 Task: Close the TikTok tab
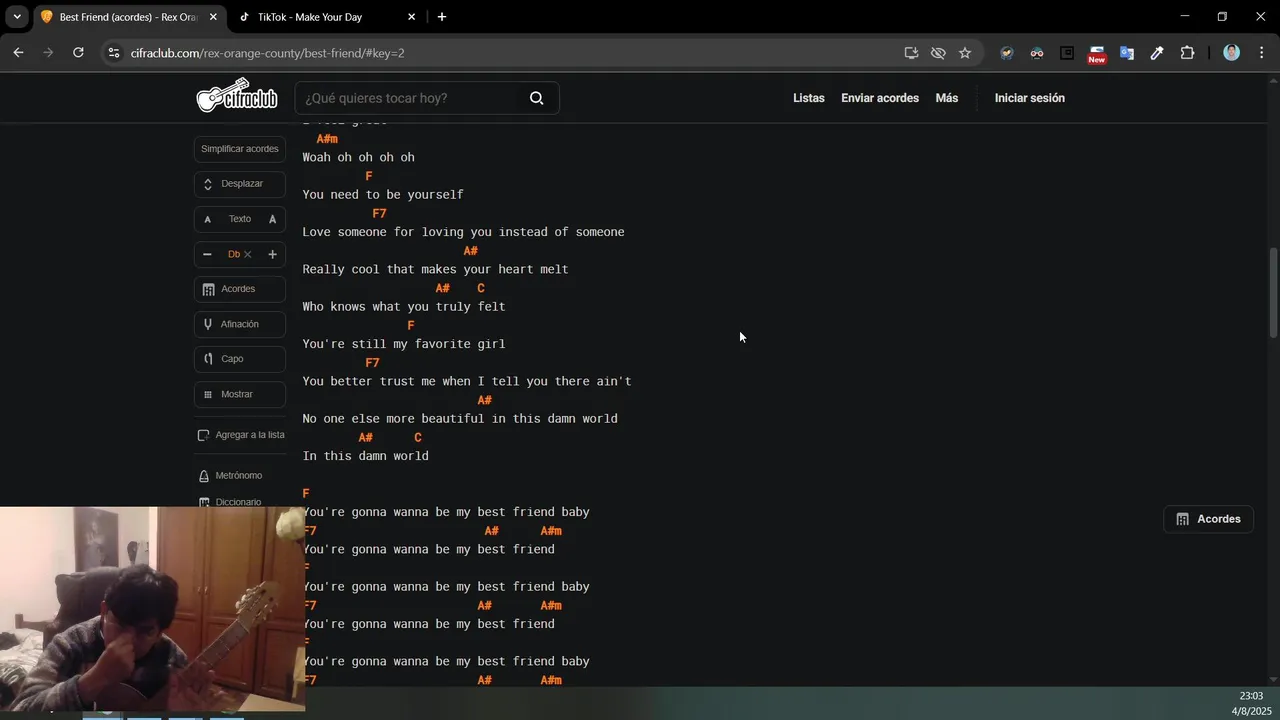(x=411, y=17)
